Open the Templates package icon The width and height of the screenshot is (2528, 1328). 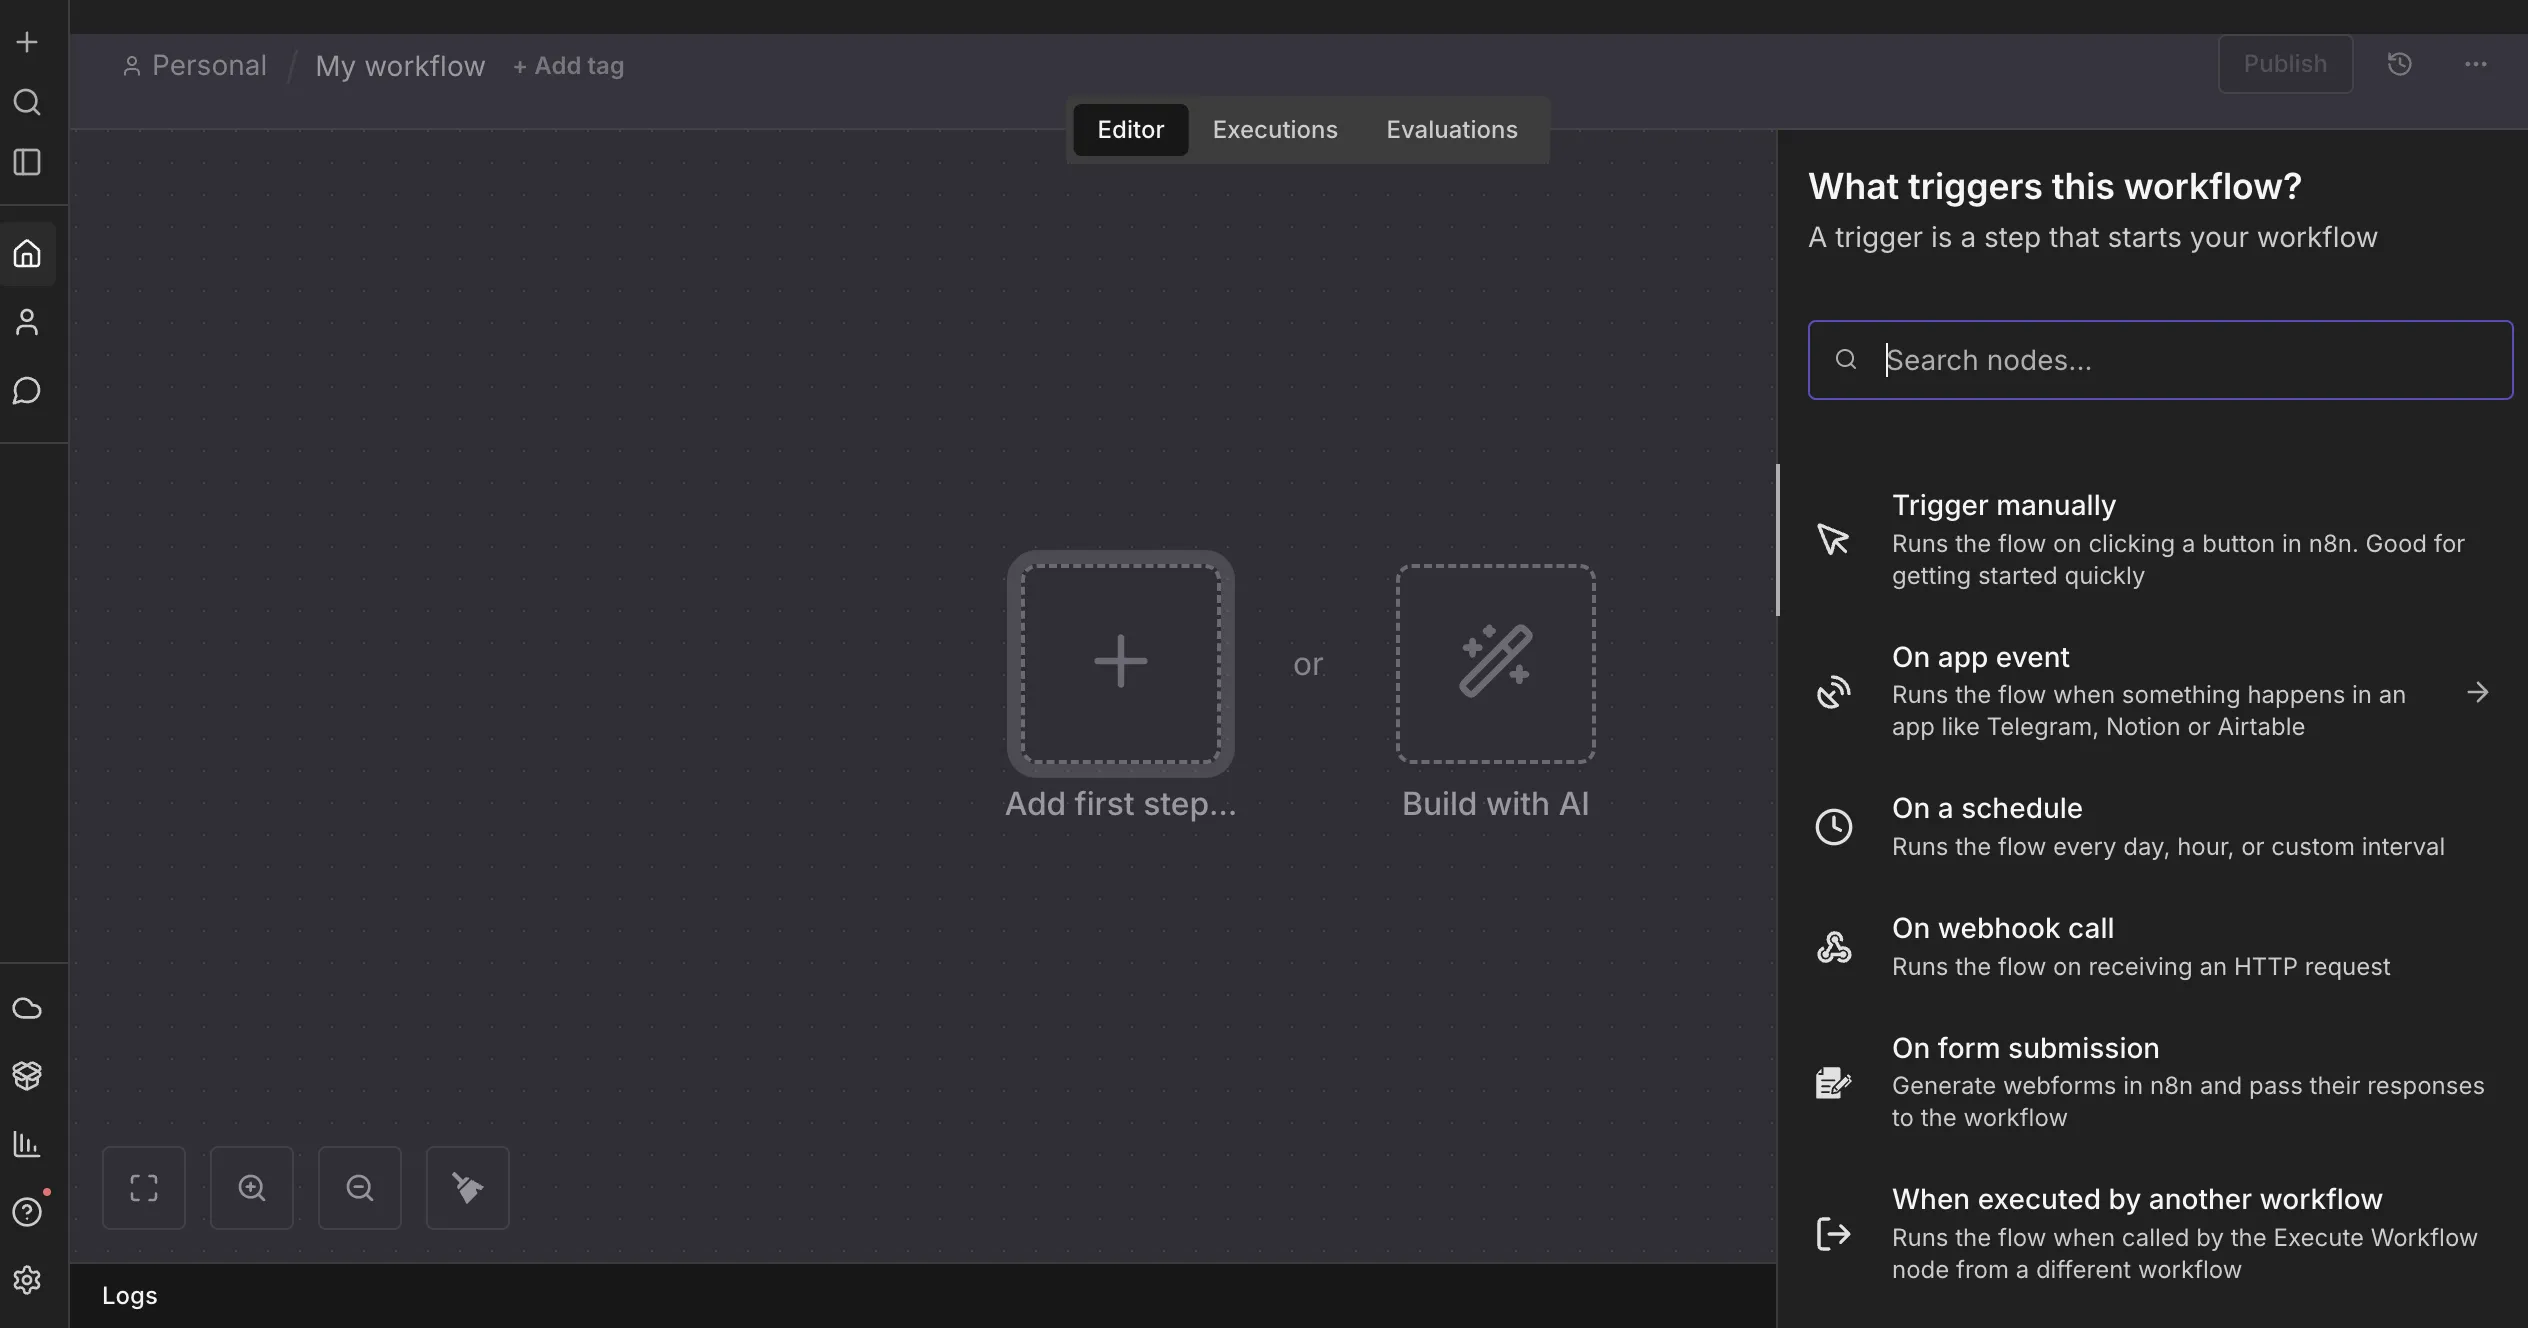coord(27,1076)
